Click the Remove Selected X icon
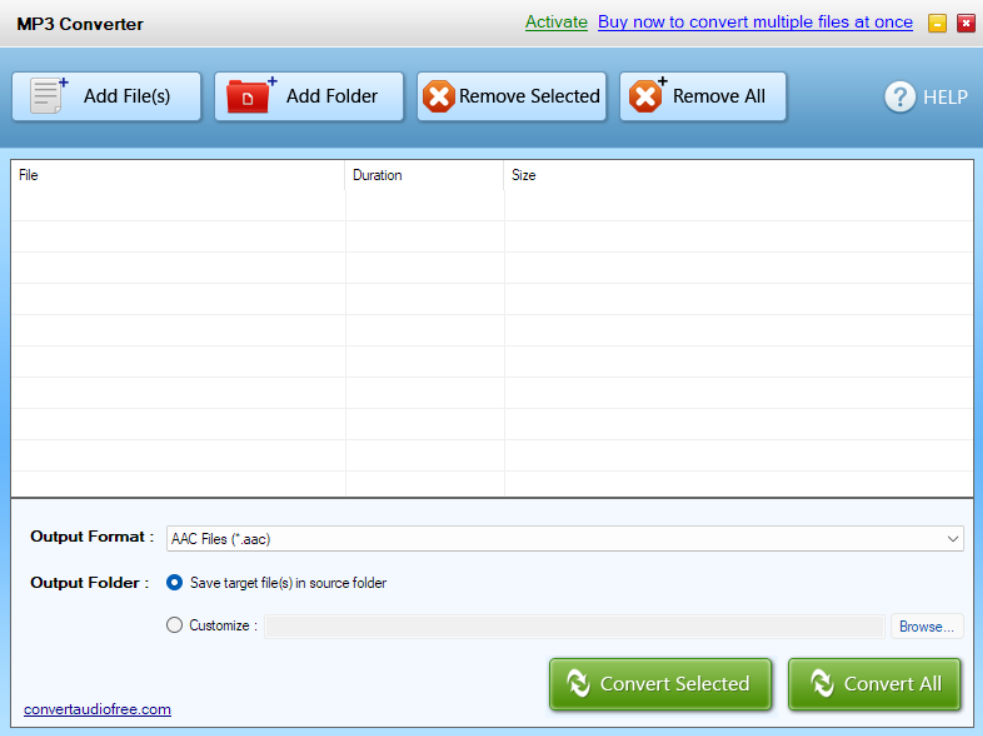The height and width of the screenshot is (736, 983). tap(438, 97)
